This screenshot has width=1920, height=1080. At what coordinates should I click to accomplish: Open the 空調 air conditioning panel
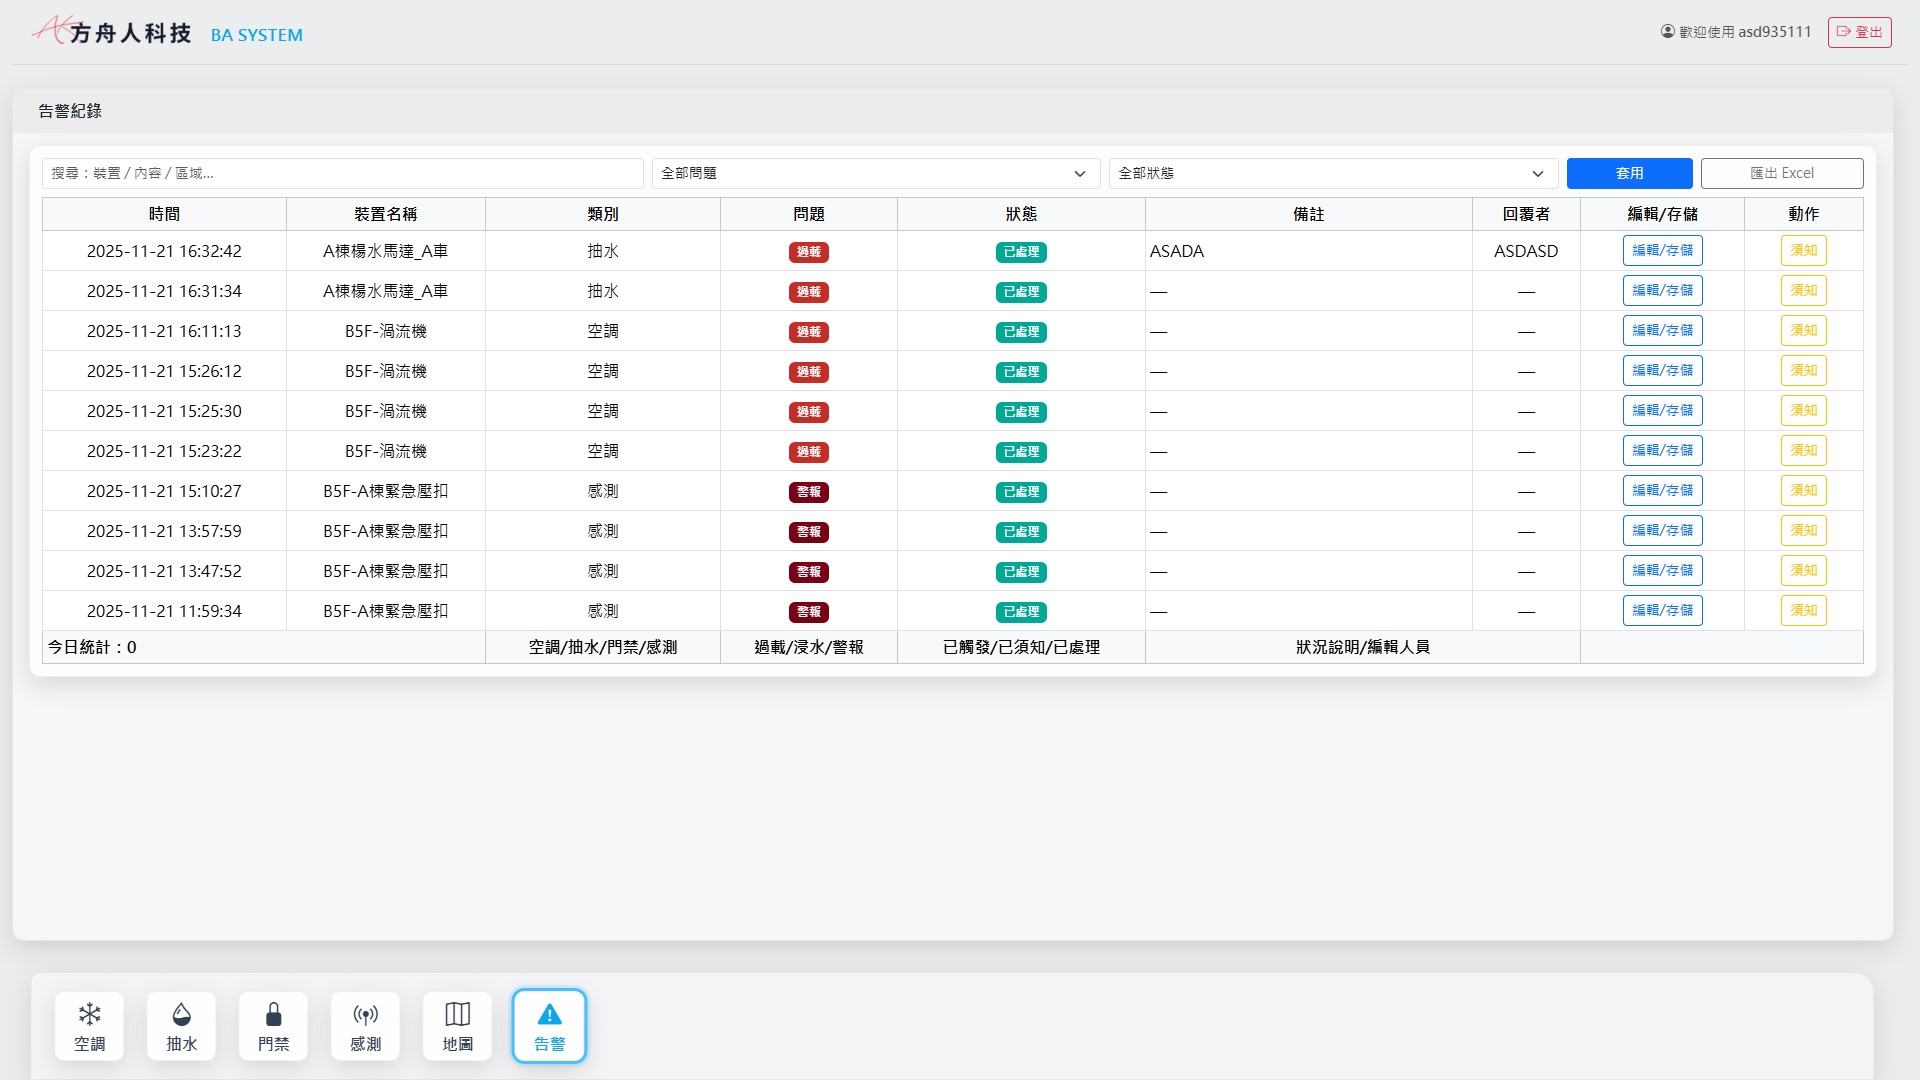[x=90, y=1026]
